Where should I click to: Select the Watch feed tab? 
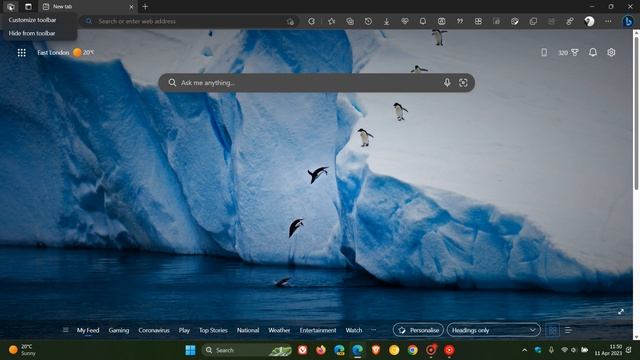pyautogui.click(x=354, y=330)
